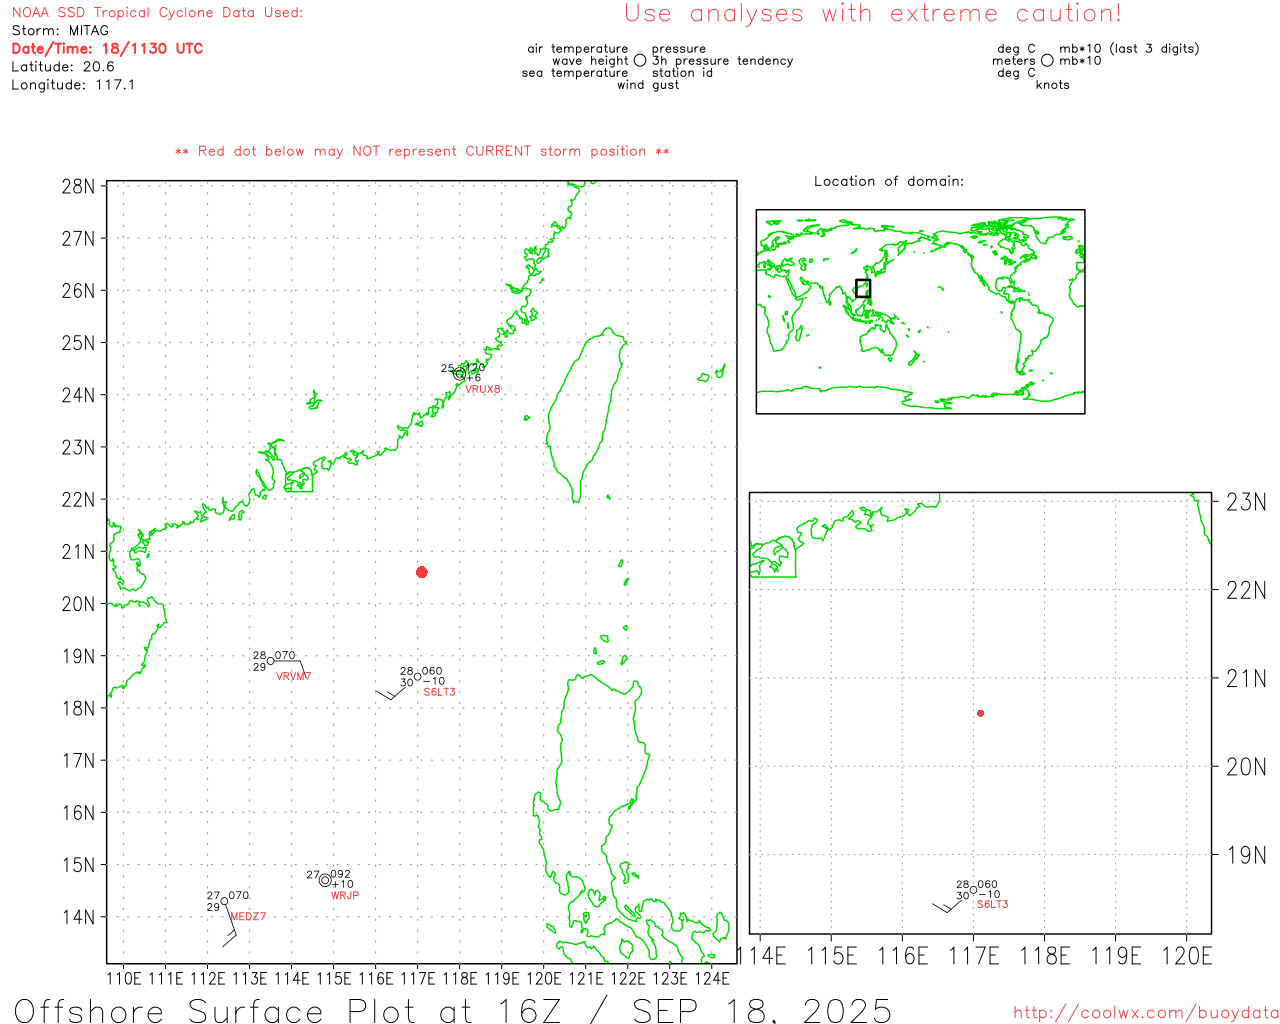1280x1024 pixels.
Task: Click the 'knots' units label
Action: (1052, 84)
